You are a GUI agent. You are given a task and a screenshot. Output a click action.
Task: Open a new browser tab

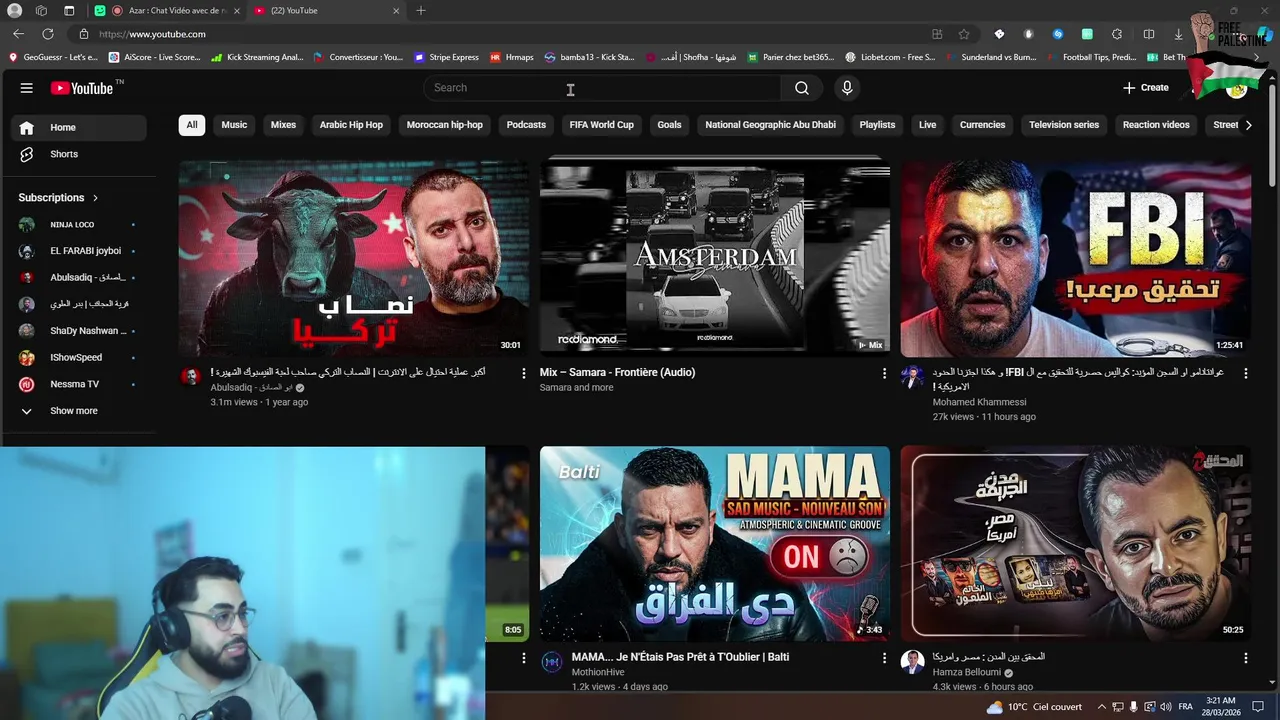[421, 11]
